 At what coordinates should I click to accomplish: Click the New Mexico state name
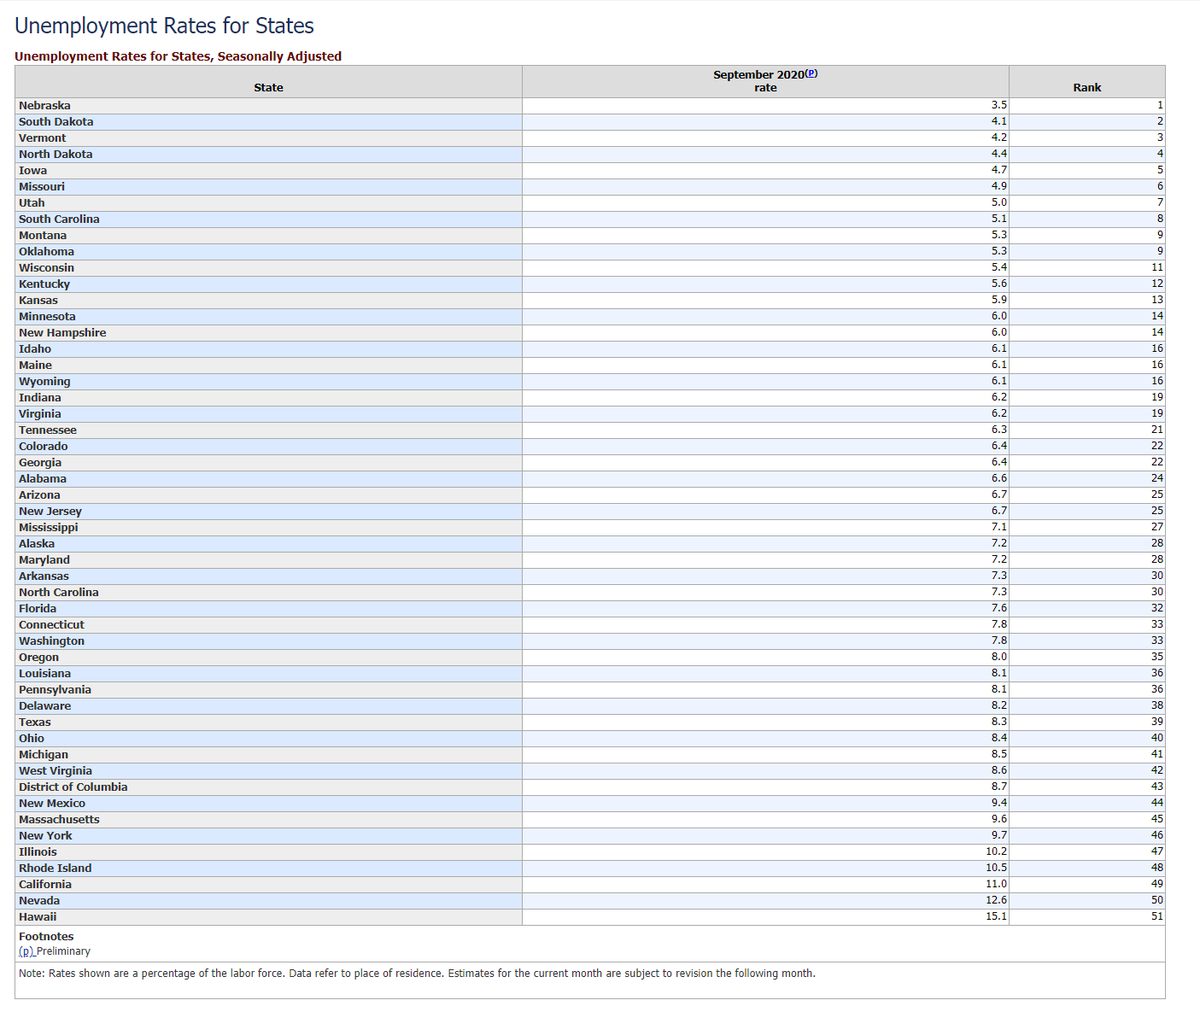pos(52,803)
